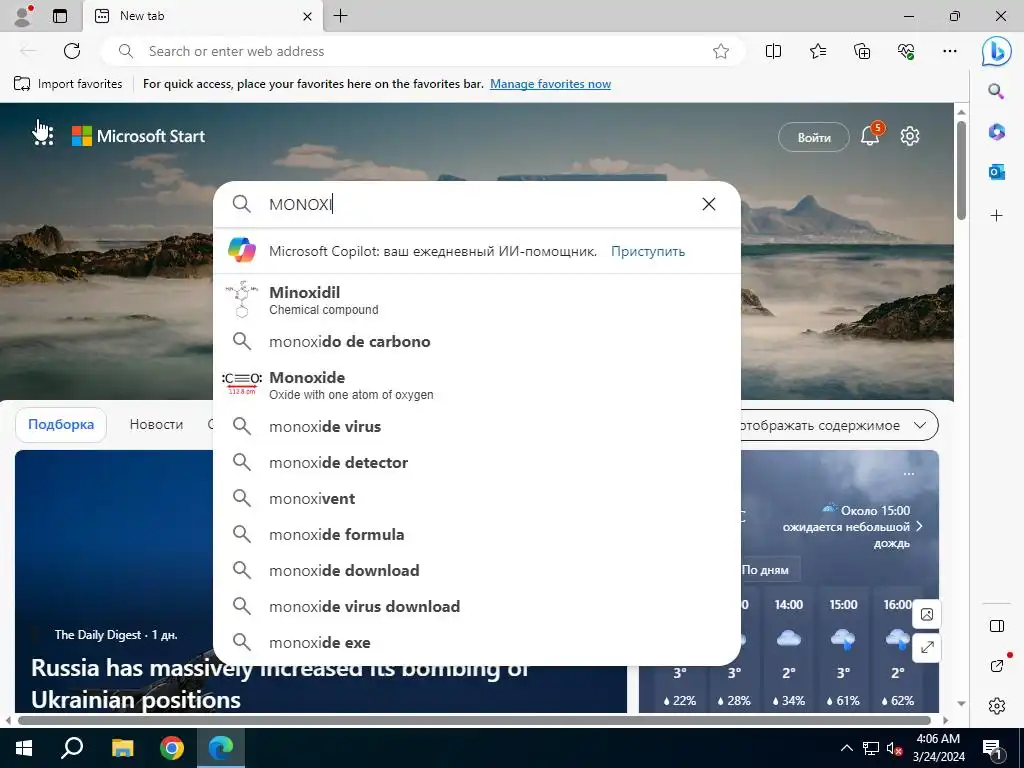Focus the web address bar
The height and width of the screenshot is (768, 1024).
424,51
